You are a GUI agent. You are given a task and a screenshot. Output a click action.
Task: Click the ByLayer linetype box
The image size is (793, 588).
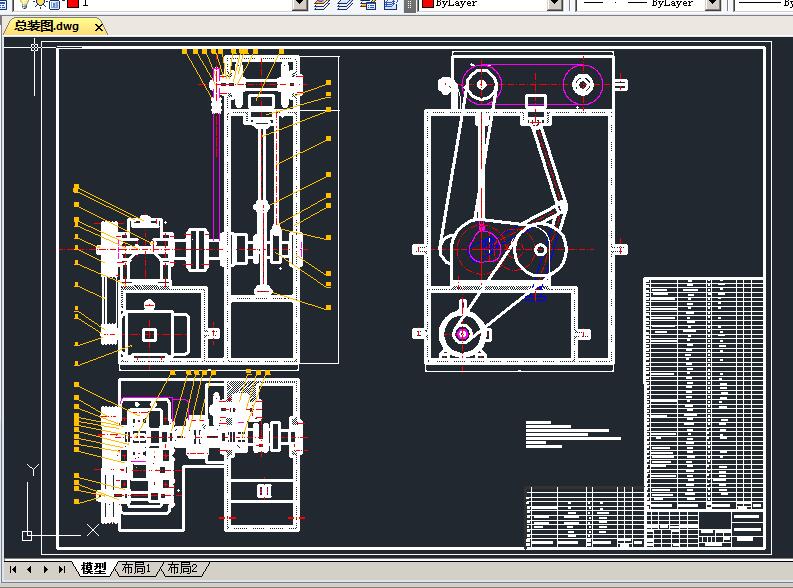pyautogui.click(x=642, y=4)
